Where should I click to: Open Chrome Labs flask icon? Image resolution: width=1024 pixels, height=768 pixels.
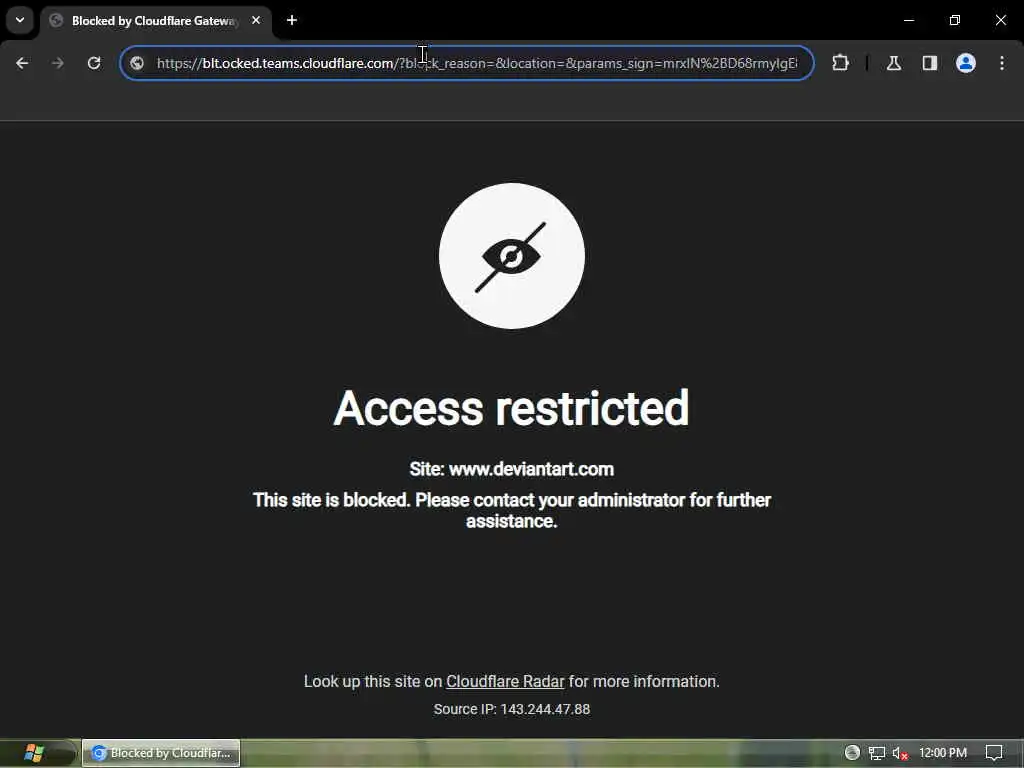tap(894, 63)
